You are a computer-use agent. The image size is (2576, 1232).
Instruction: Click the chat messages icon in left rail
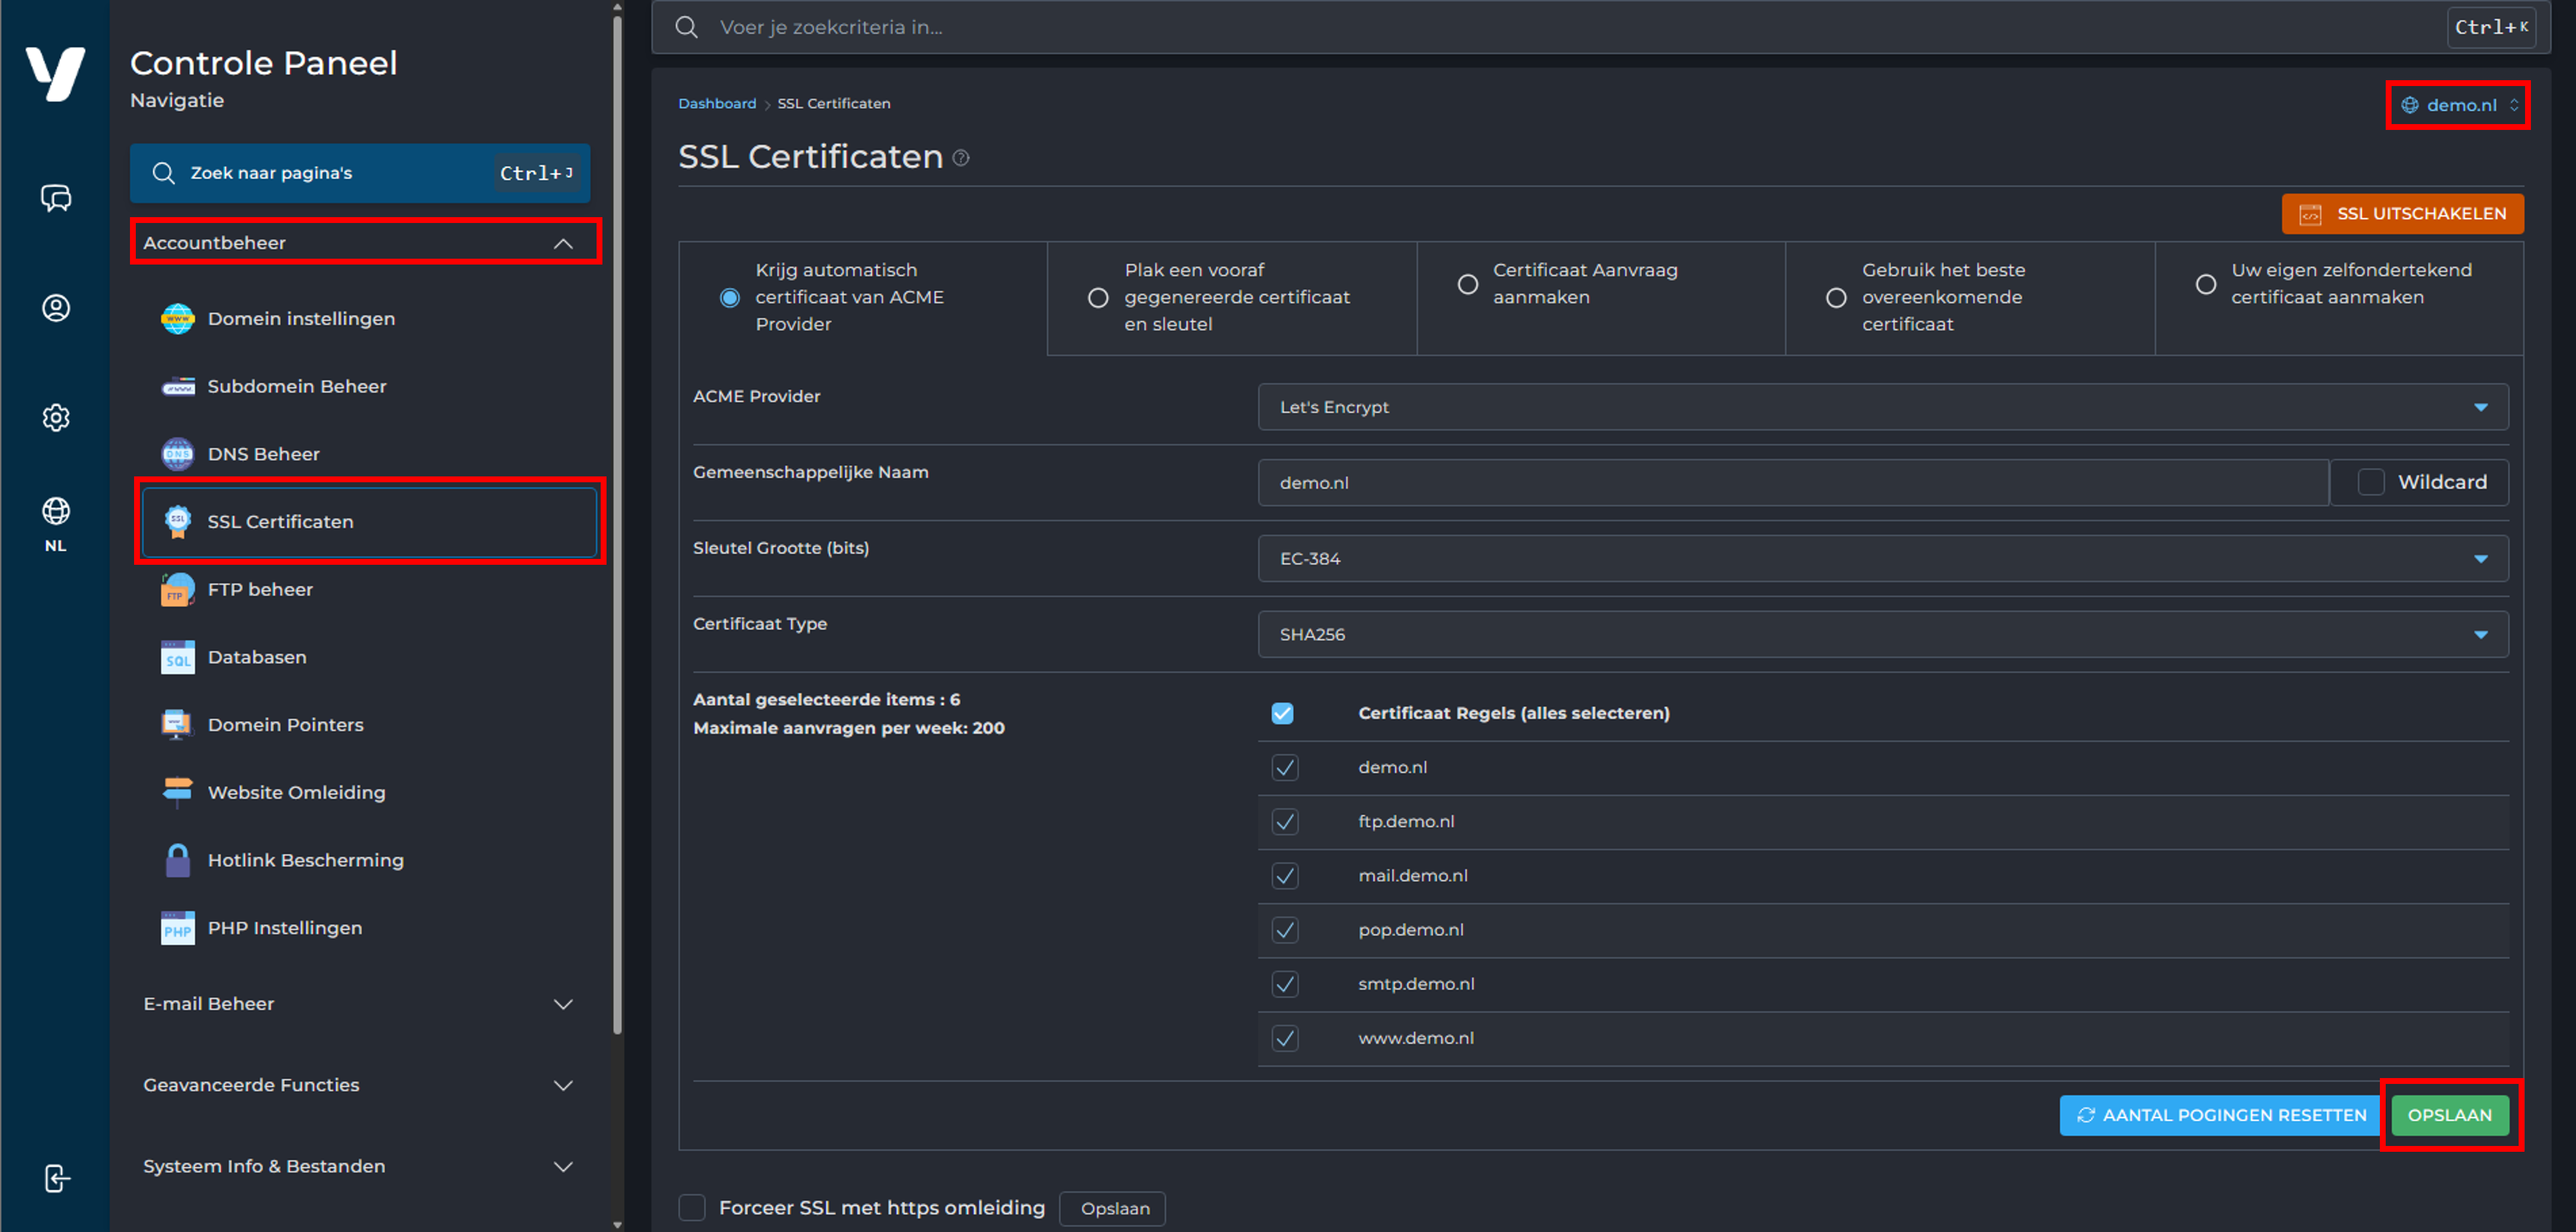pos(56,198)
